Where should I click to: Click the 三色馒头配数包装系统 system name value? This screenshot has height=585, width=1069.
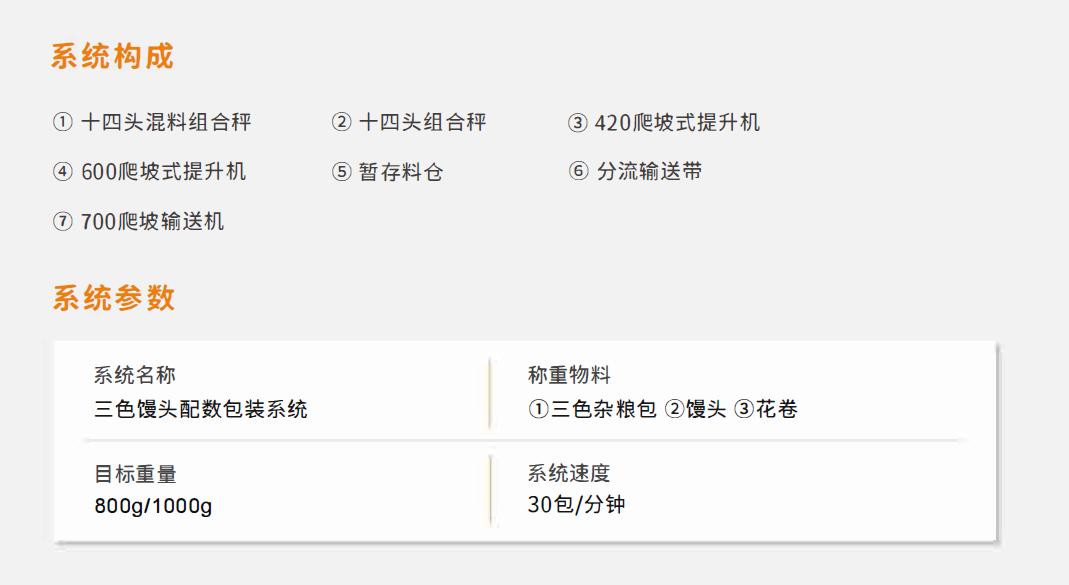[201, 409]
